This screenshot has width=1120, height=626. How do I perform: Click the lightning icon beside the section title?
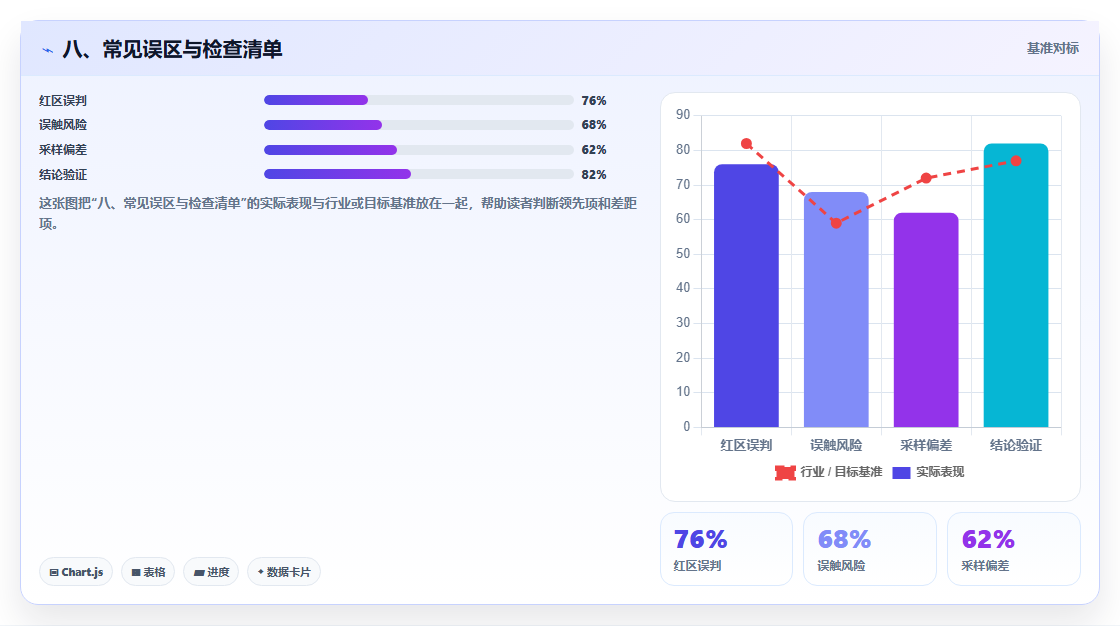[x=47, y=50]
